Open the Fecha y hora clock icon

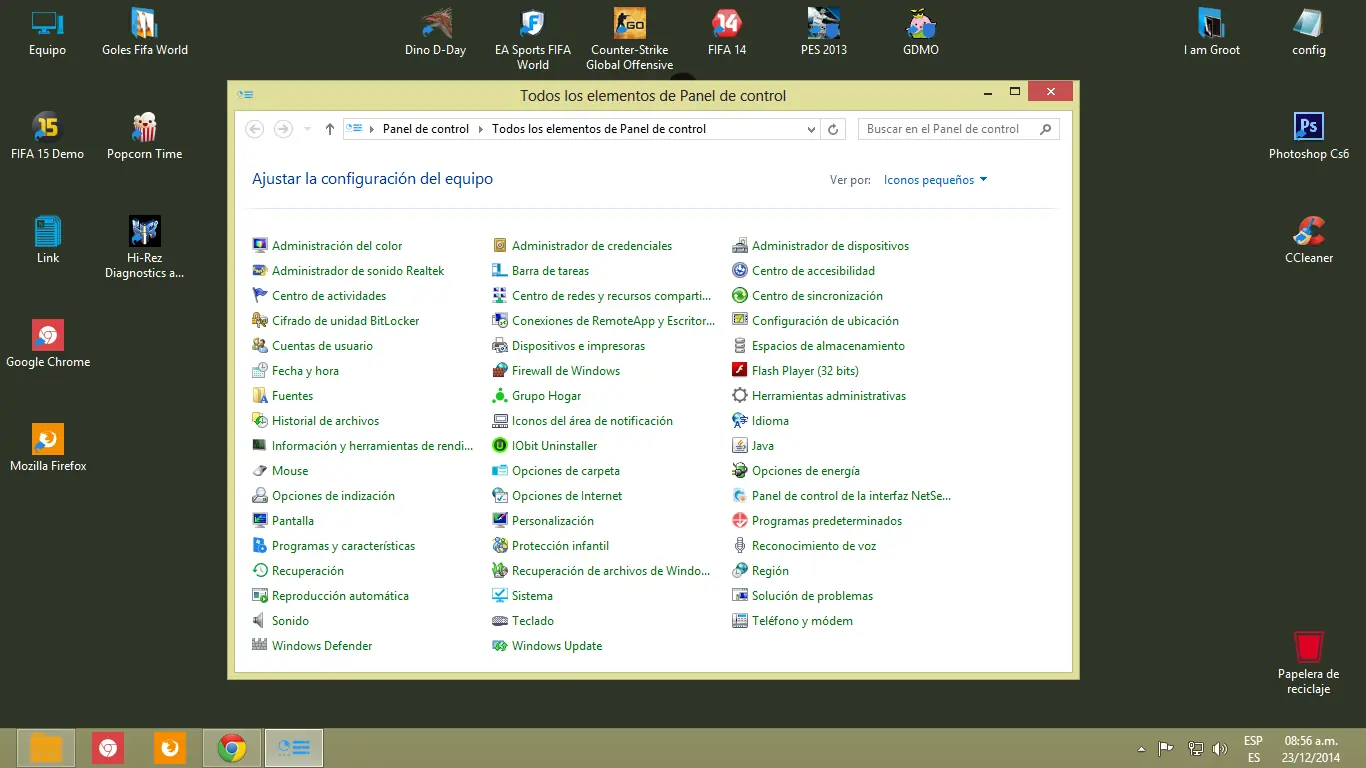pyautogui.click(x=260, y=371)
